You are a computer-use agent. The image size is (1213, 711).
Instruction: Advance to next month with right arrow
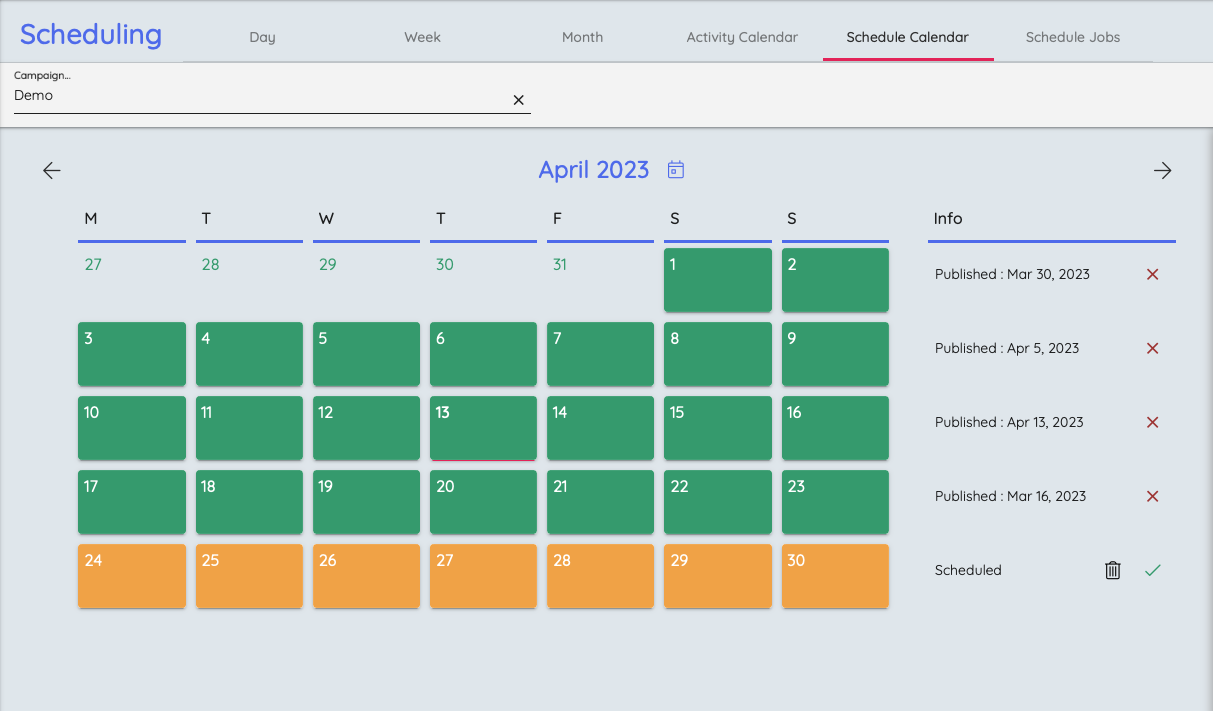(1162, 171)
